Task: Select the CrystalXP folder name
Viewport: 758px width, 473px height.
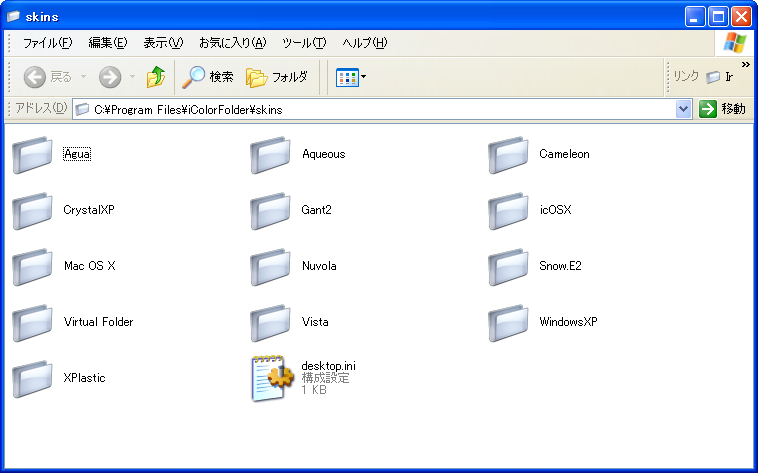Action: [x=89, y=210]
